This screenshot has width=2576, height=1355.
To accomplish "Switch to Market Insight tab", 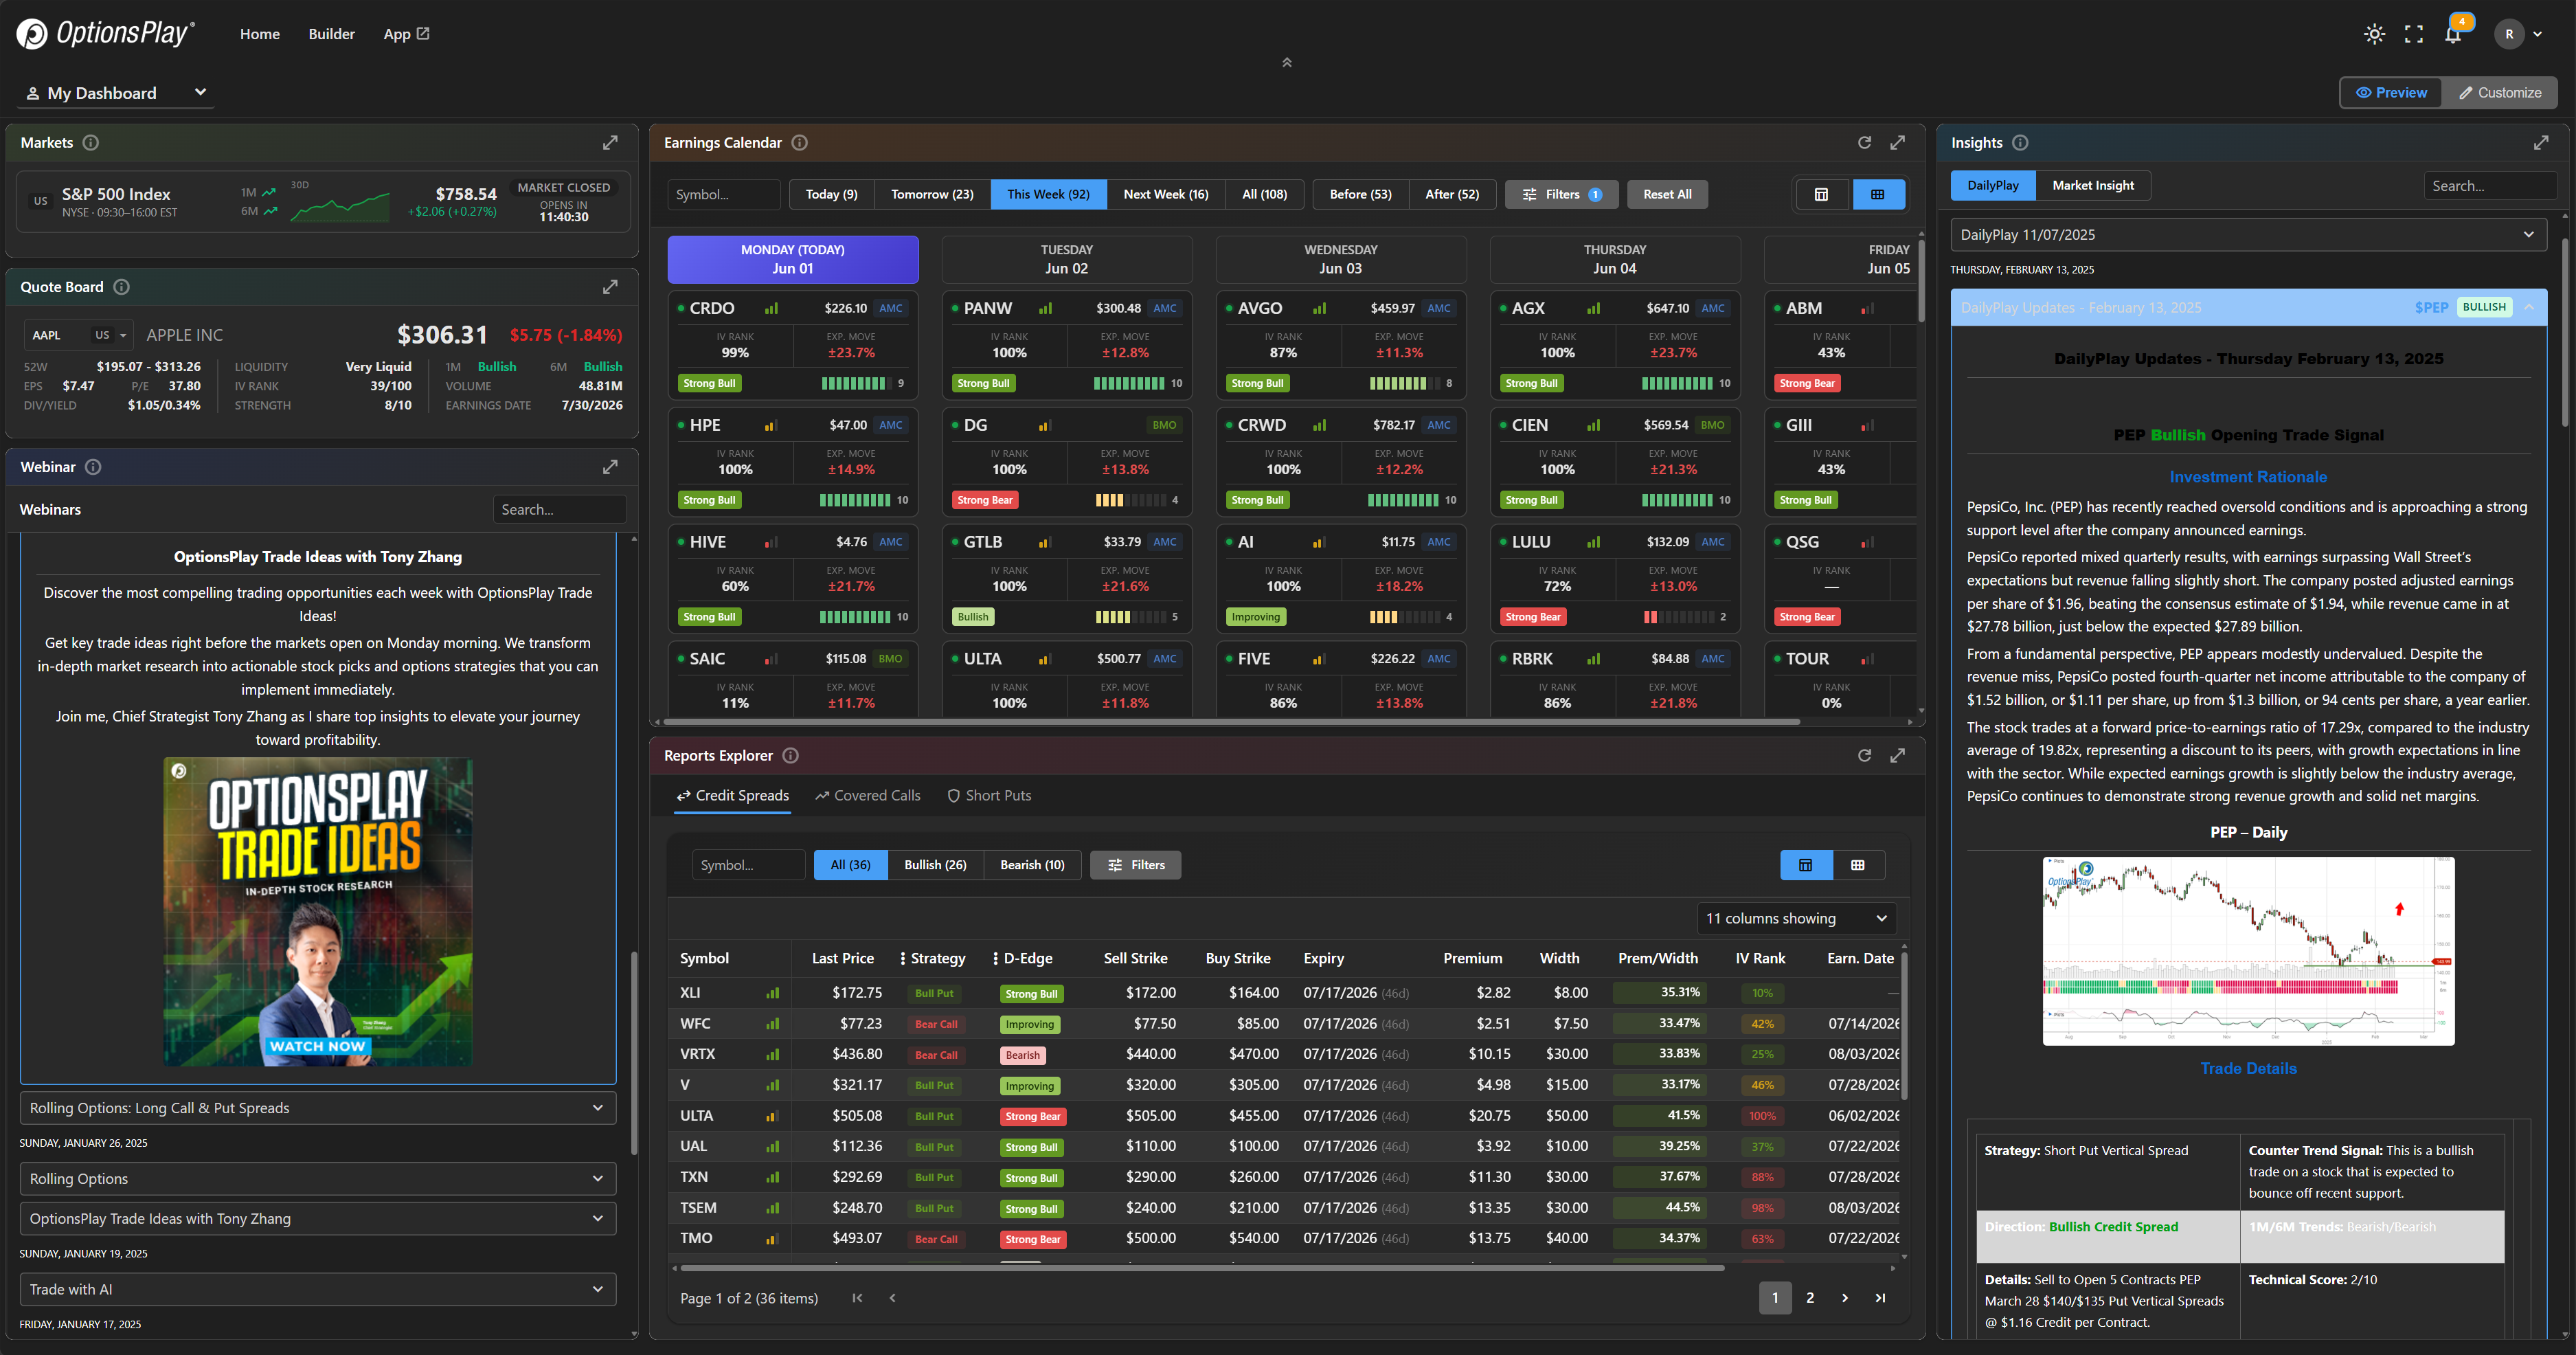I will (2093, 185).
